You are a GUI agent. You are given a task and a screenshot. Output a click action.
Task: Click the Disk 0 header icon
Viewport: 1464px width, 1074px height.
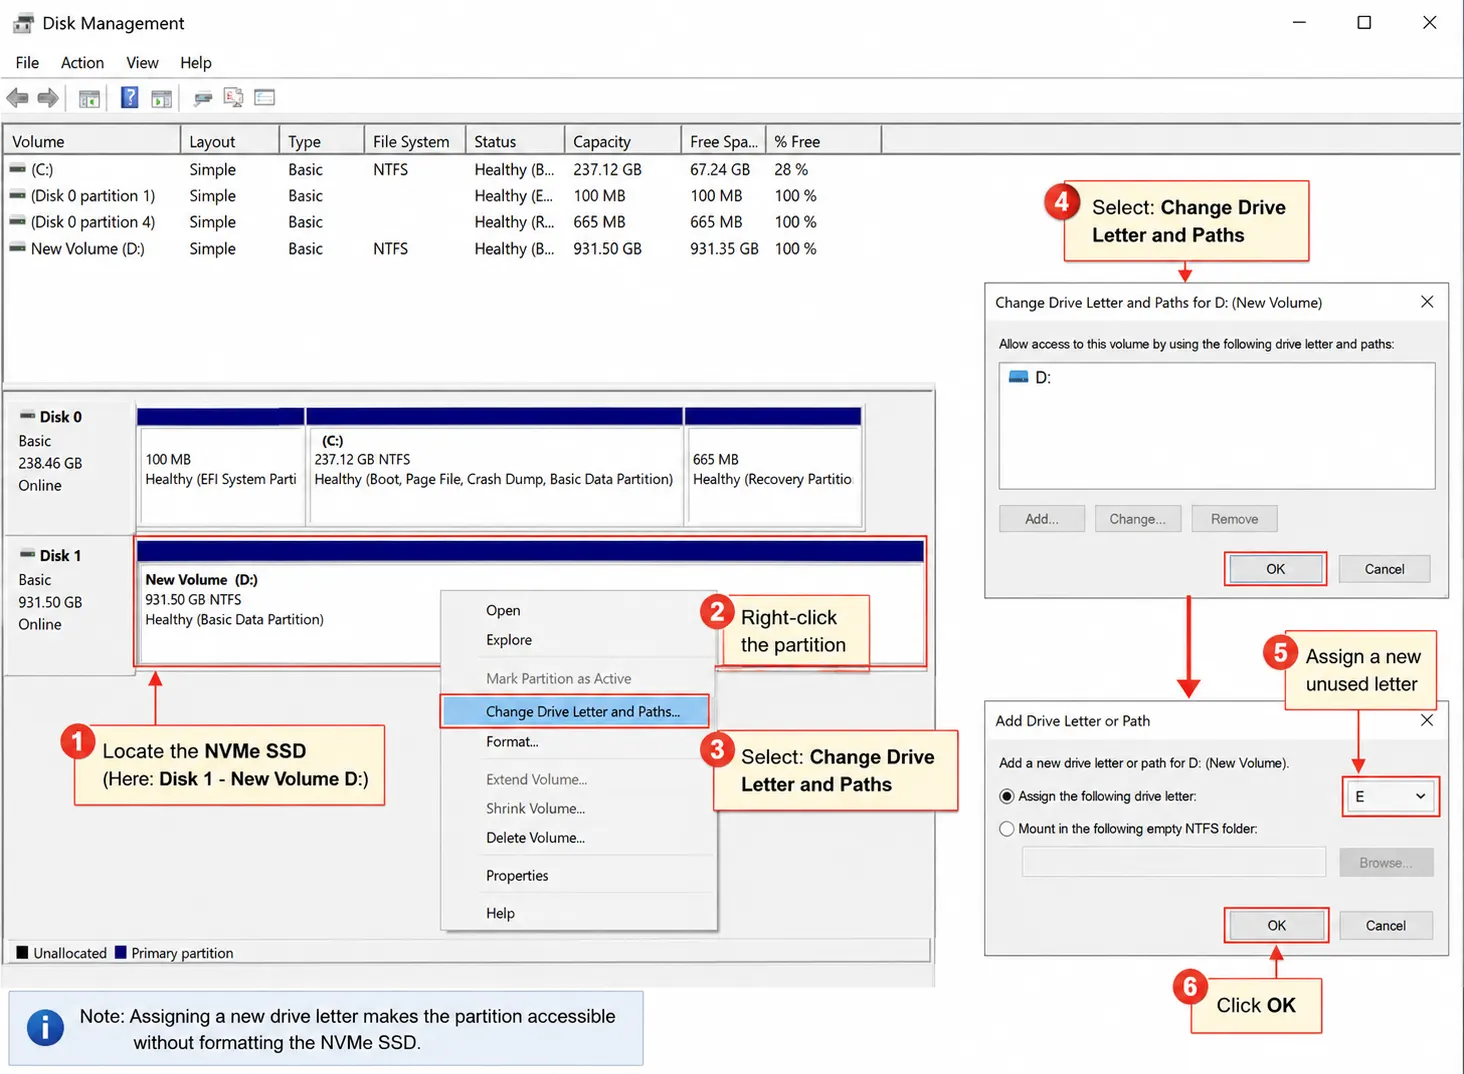pos(27,416)
